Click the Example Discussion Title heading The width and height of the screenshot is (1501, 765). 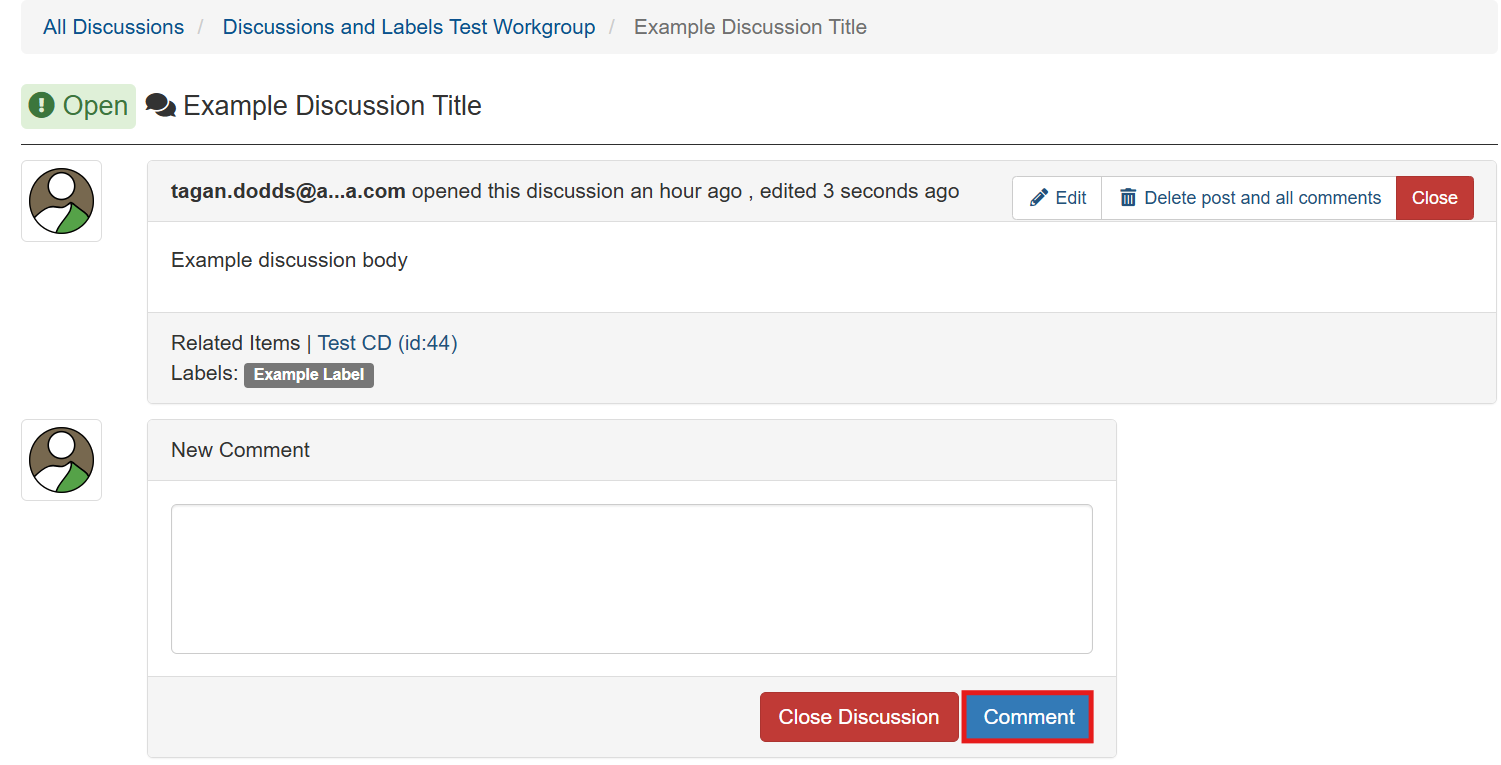pos(332,106)
